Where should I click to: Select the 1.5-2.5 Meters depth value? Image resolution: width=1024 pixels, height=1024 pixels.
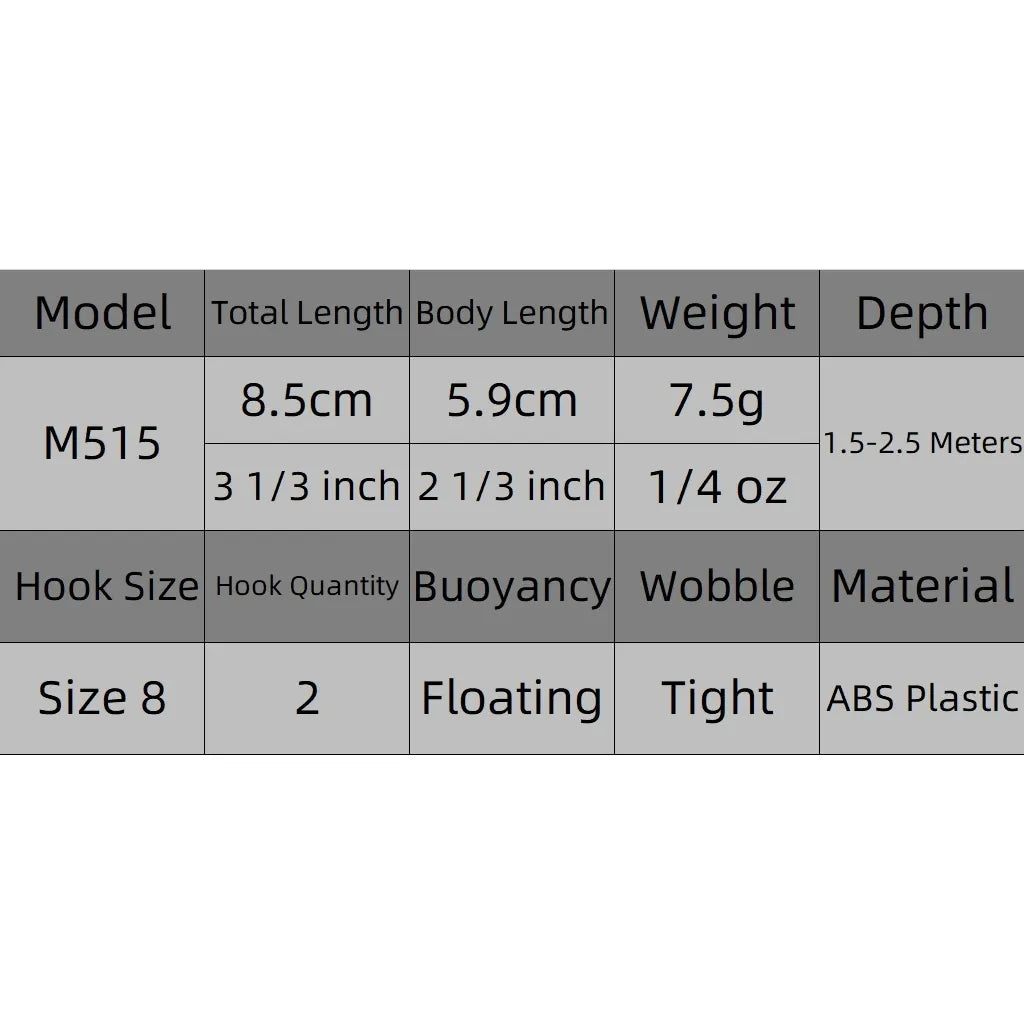click(x=922, y=443)
